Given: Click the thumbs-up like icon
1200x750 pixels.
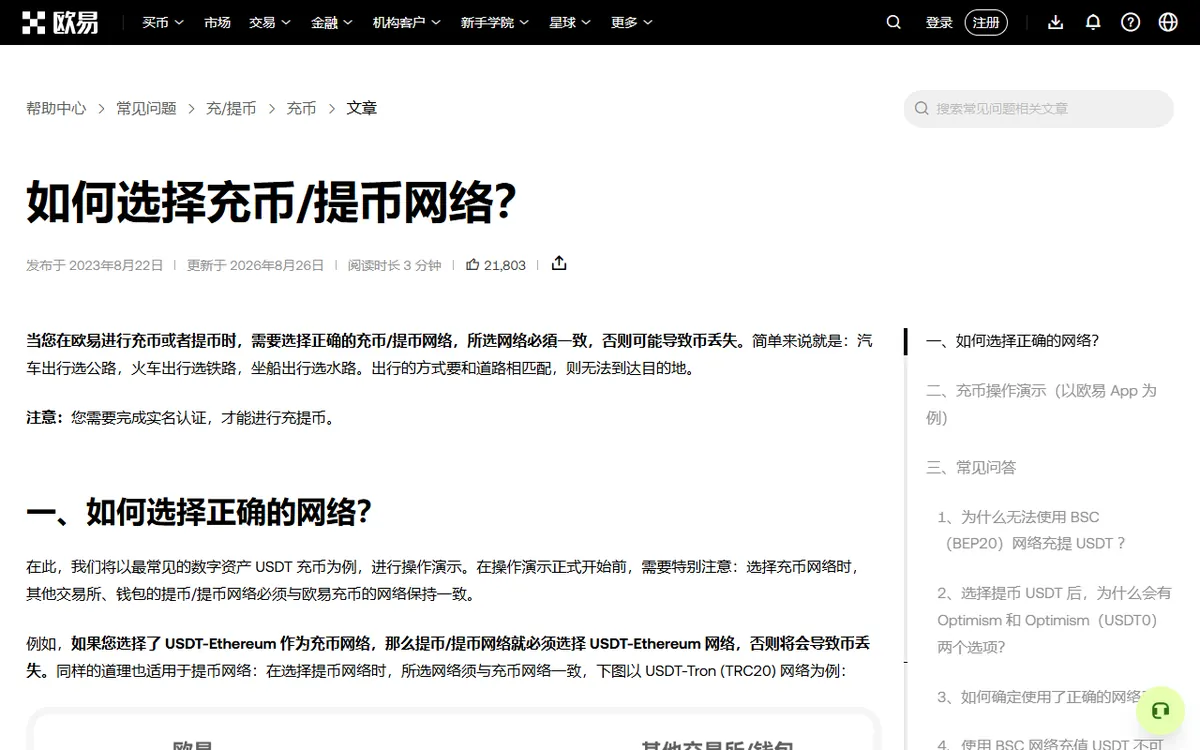Looking at the screenshot, I should tap(473, 265).
